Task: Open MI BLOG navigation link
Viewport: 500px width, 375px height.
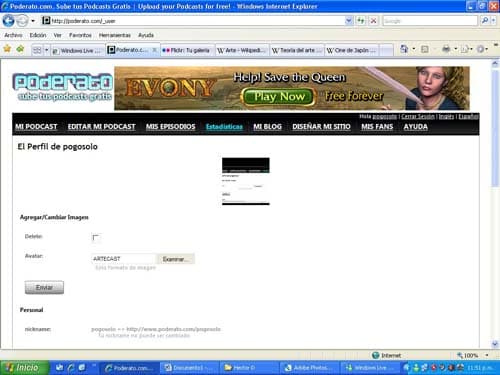Action: [267, 127]
